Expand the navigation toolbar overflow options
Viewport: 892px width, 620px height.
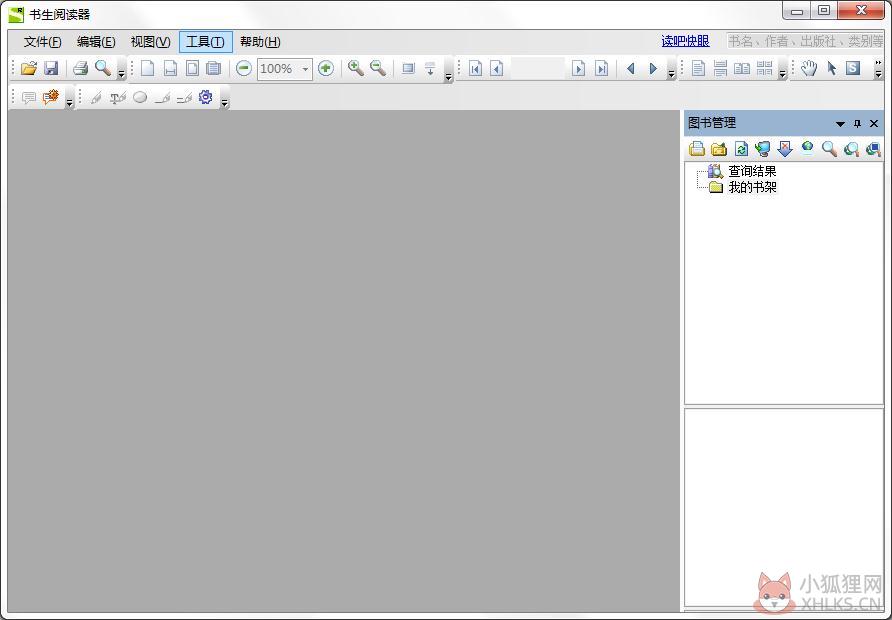click(671, 73)
